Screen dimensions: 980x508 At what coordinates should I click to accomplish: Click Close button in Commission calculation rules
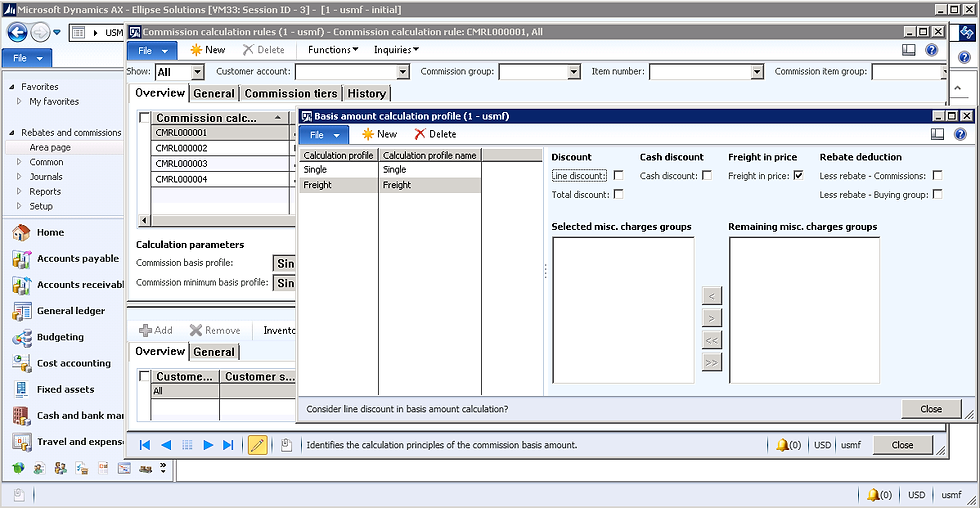pyautogui.click(x=902, y=445)
